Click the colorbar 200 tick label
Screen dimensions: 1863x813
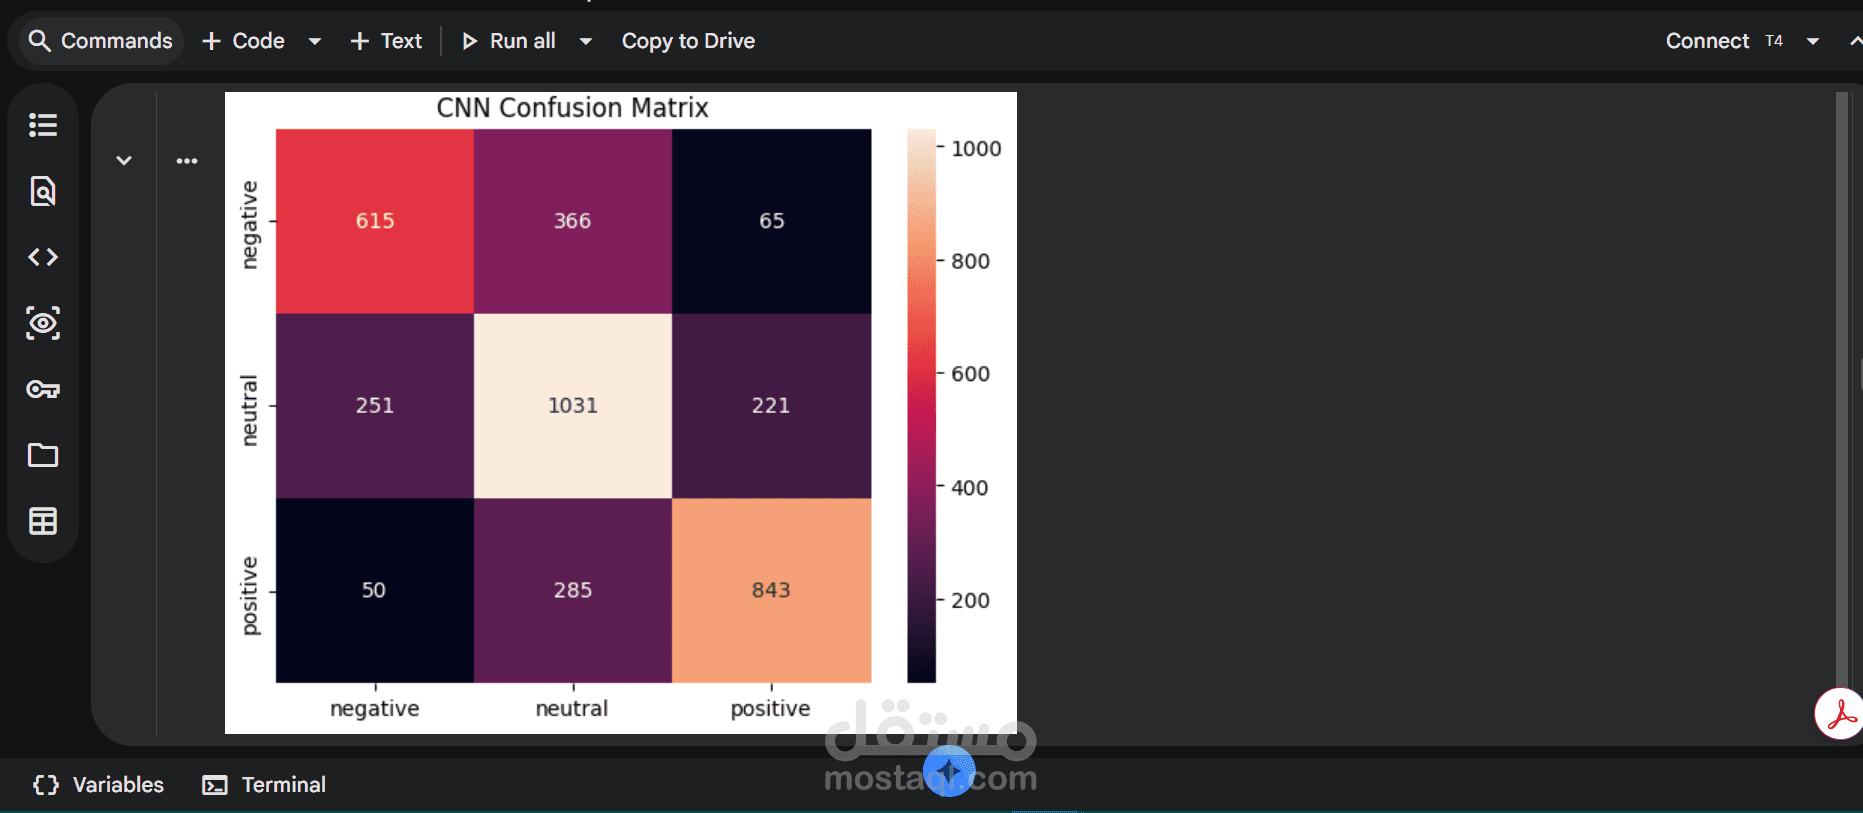point(970,601)
